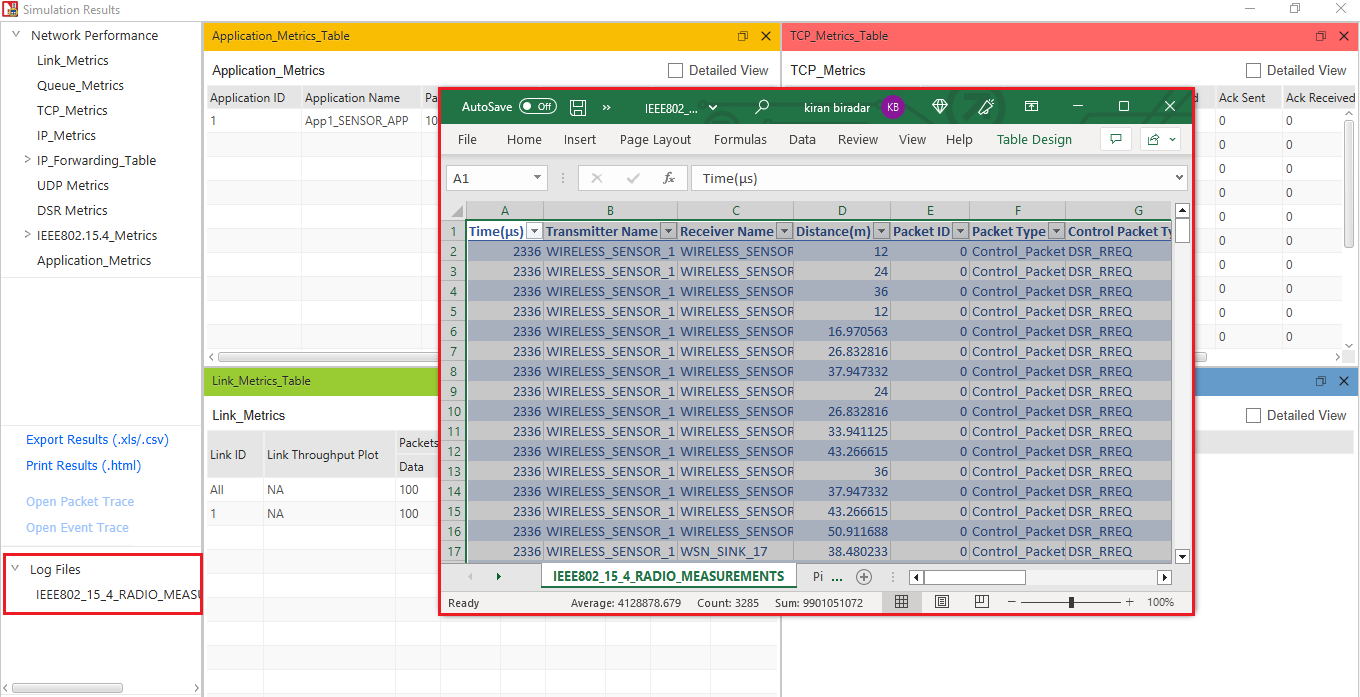Open the quick access overflow chevrons
The height and width of the screenshot is (697, 1360).
click(607, 107)
